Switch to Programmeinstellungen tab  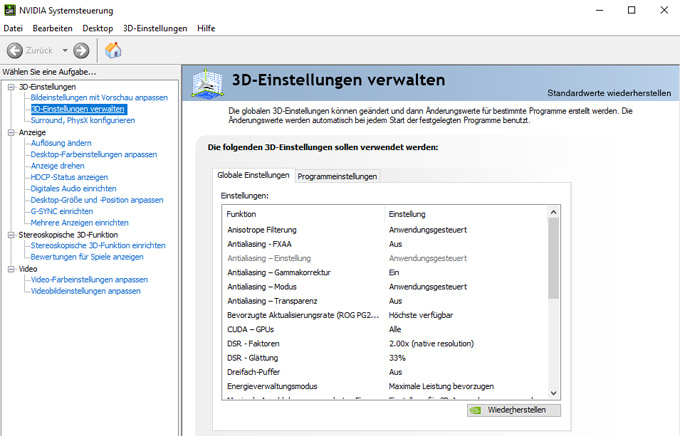pos(337,177)
